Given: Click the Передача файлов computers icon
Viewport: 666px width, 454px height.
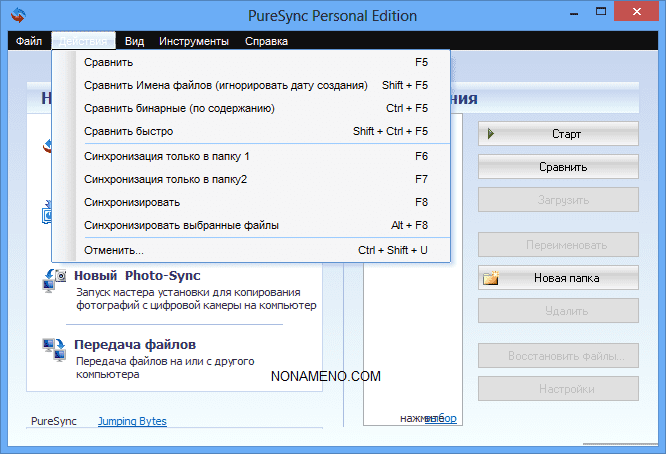Looking at the screenshot, I should (x=54, y=349).
